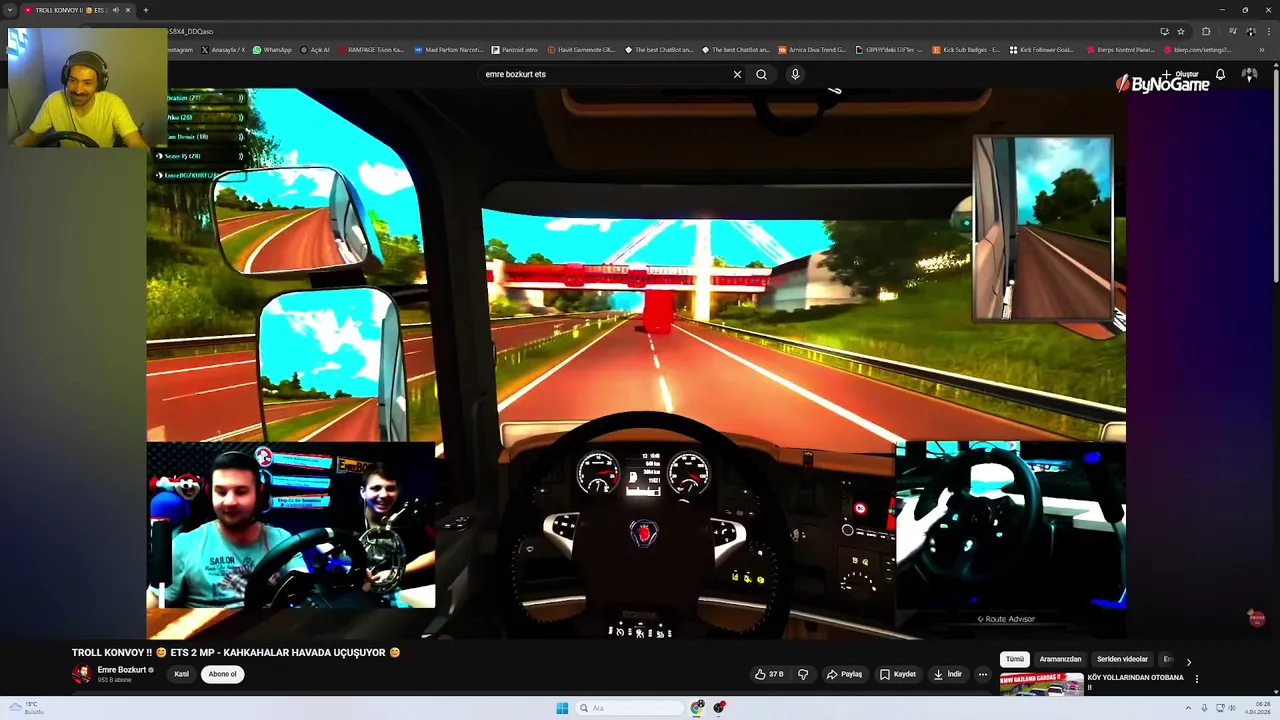
Task: Open the Chrome profile avatar
Action: point(1250,31)
